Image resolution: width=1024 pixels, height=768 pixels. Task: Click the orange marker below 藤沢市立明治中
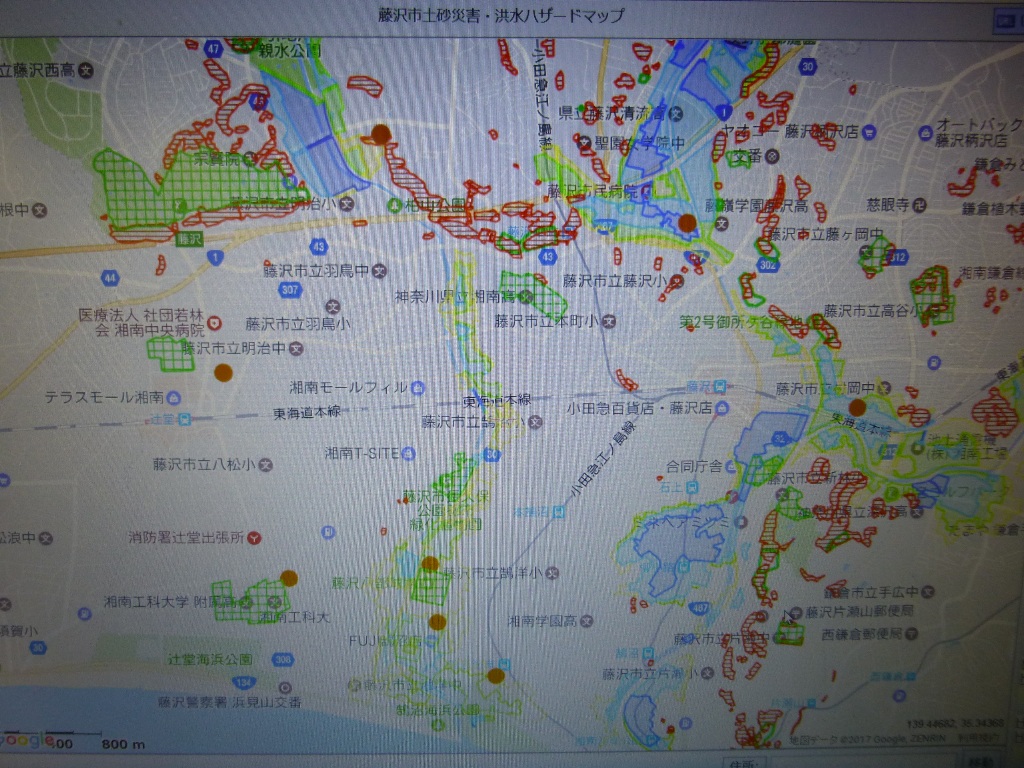coord(223,372)
